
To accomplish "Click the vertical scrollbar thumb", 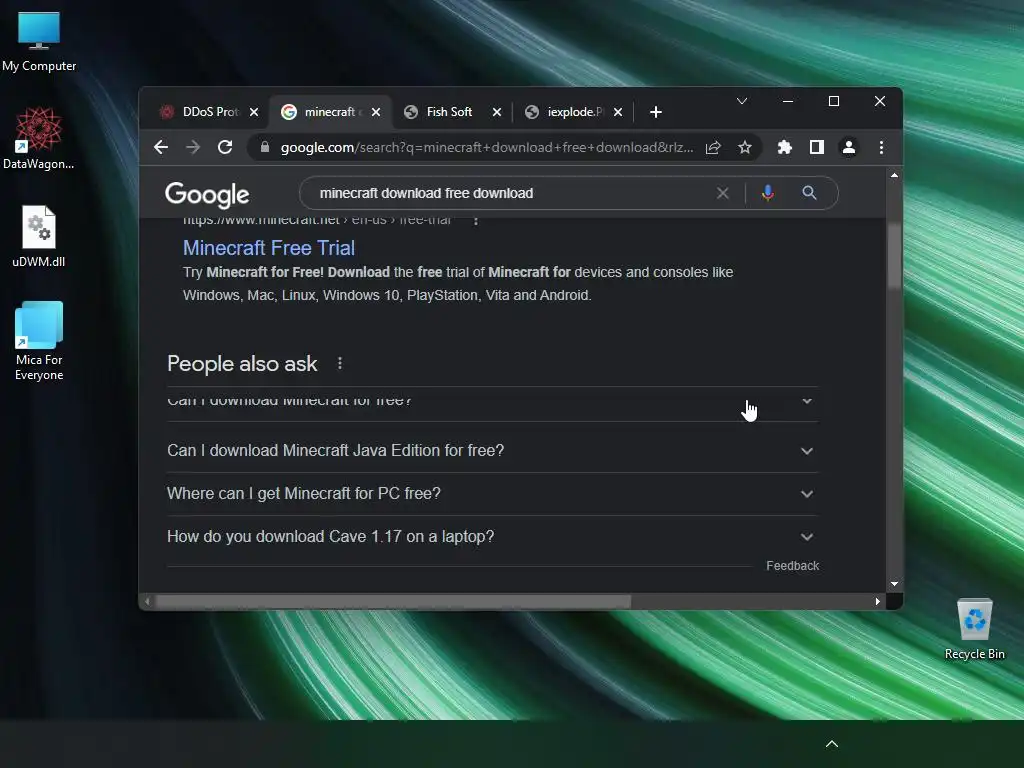I will tap(894, 255).
